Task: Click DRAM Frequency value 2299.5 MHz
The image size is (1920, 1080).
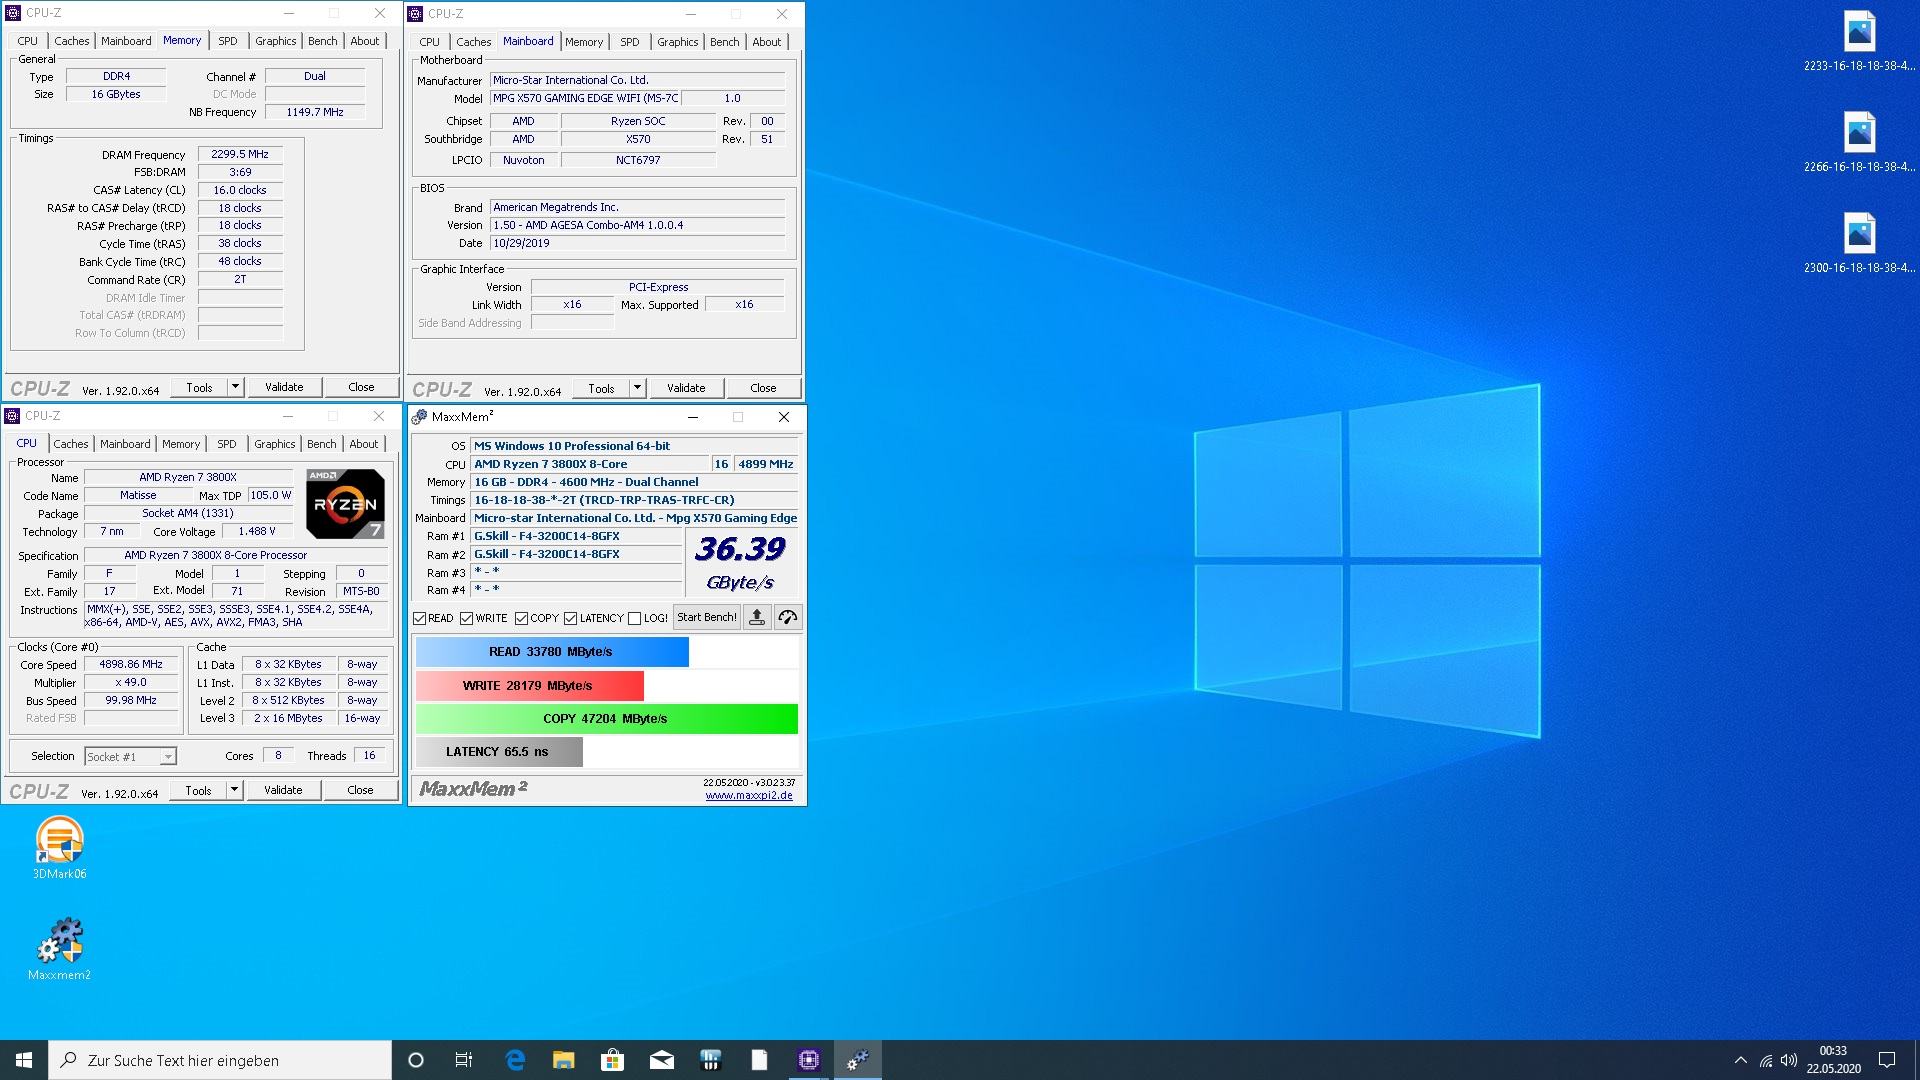Action: 240,154
